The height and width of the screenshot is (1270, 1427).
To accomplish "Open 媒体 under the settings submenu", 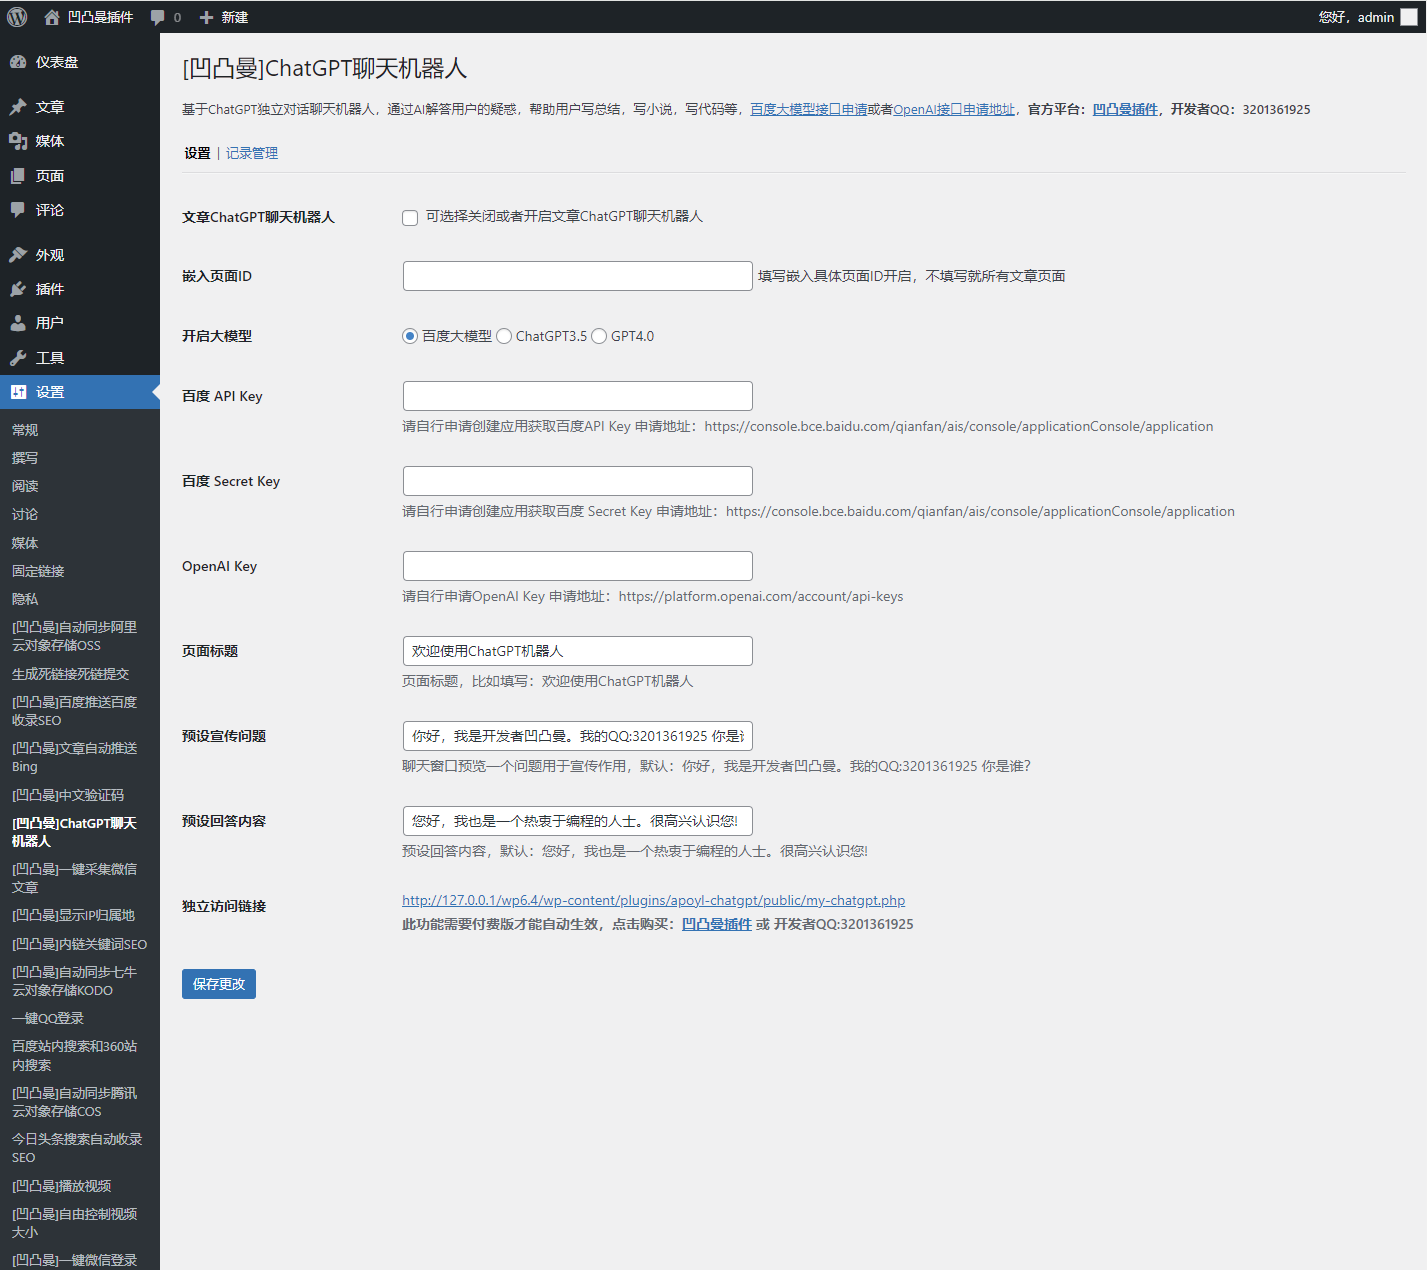I will (25, 543).
